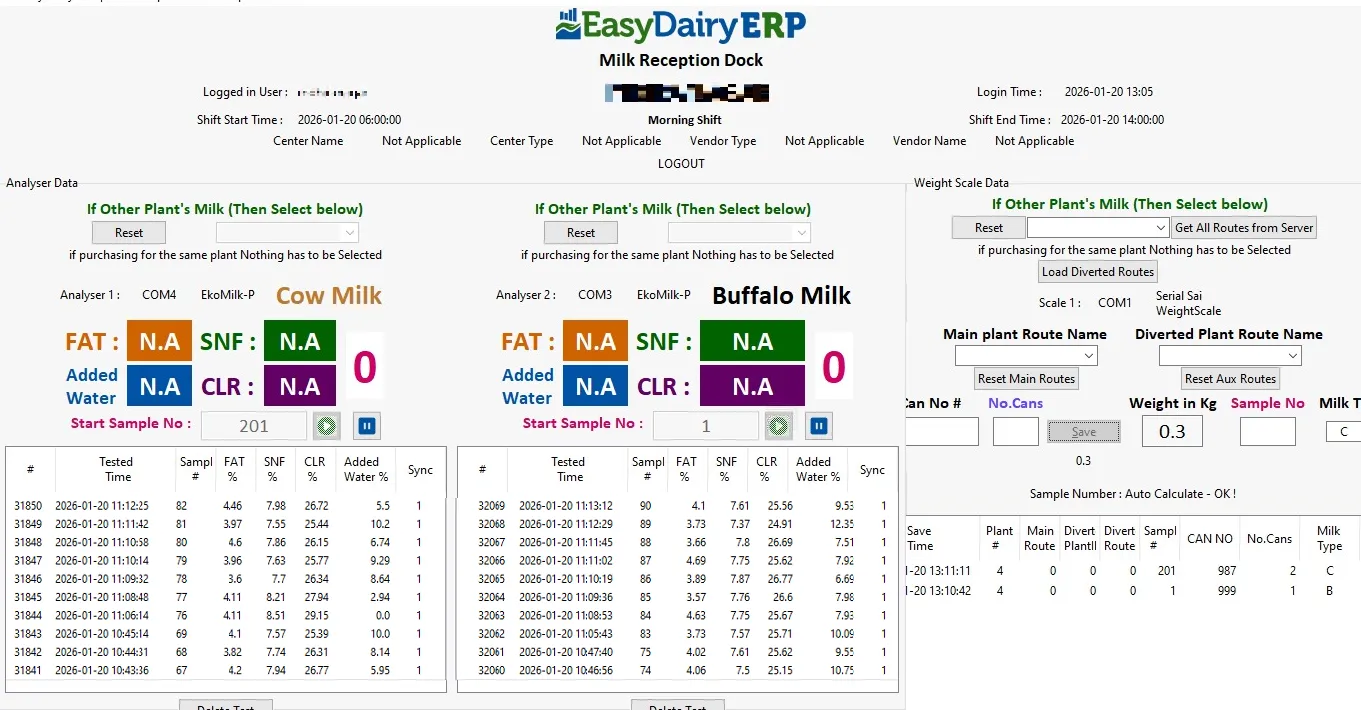Reset Analyser 2 plant selection
Image resolution: width=1361 pixels, height=710 pixels.
[580, 232]
